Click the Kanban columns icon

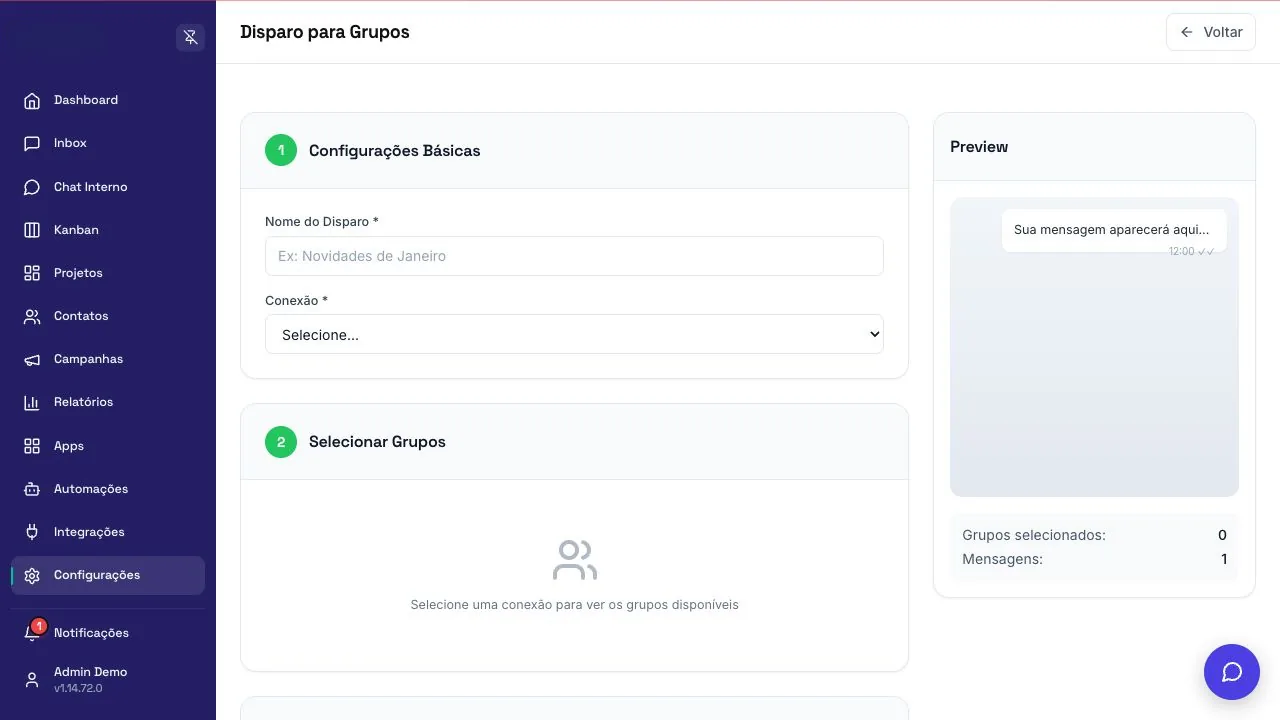click(x=32, y=230)
